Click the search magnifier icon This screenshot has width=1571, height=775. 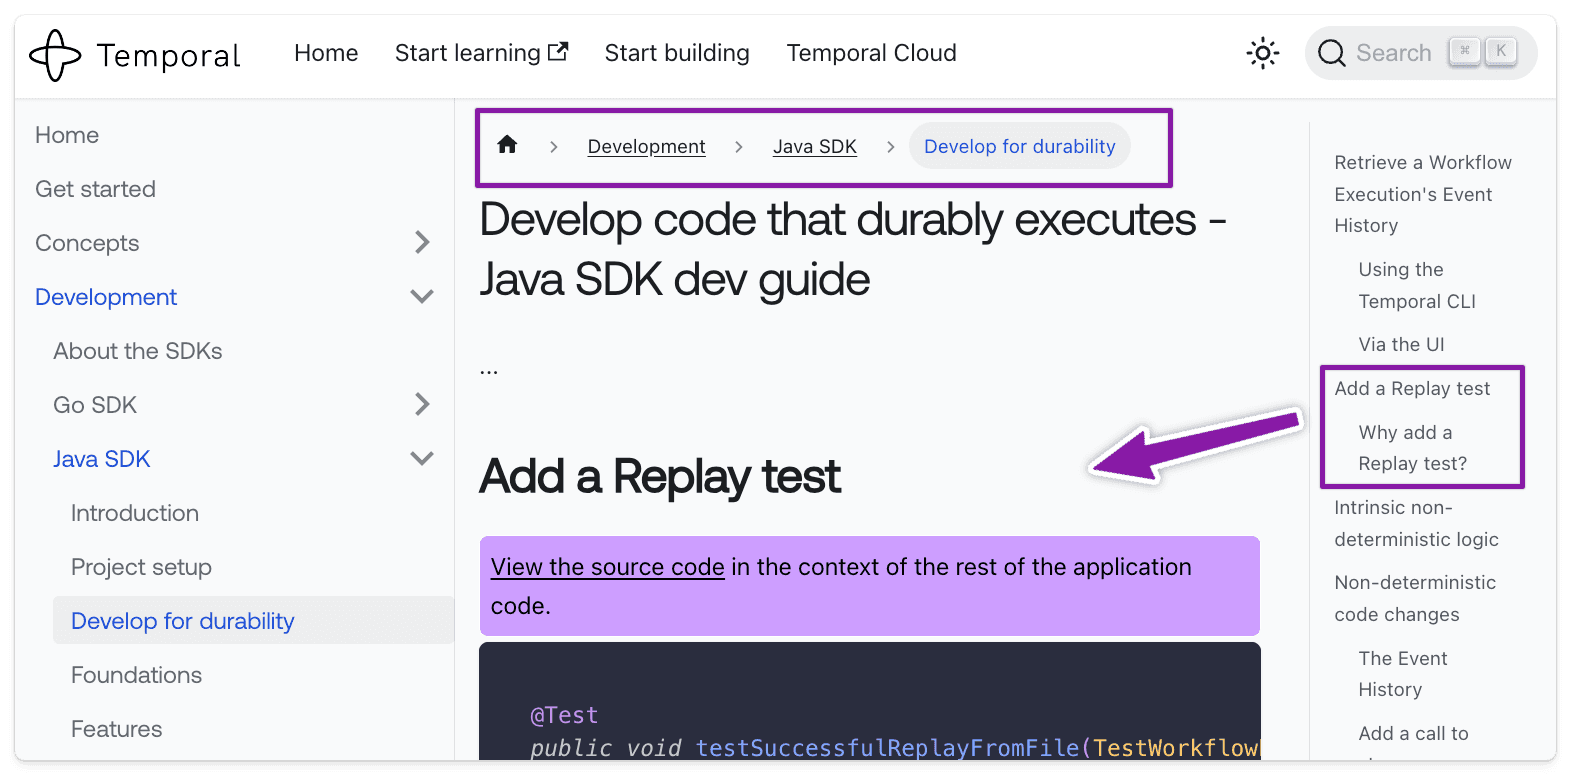1332,53
